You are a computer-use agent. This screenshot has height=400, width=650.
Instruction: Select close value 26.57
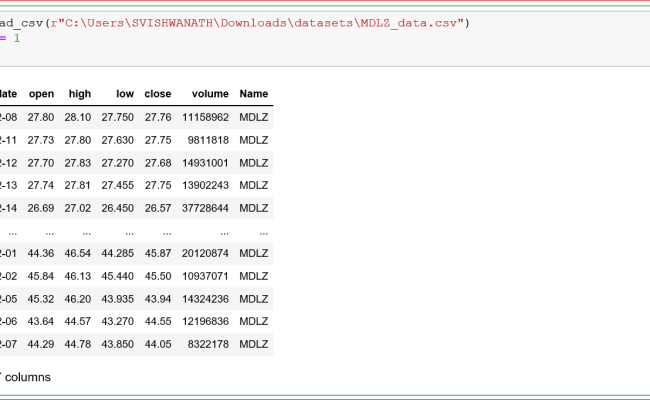coord(158,208)
